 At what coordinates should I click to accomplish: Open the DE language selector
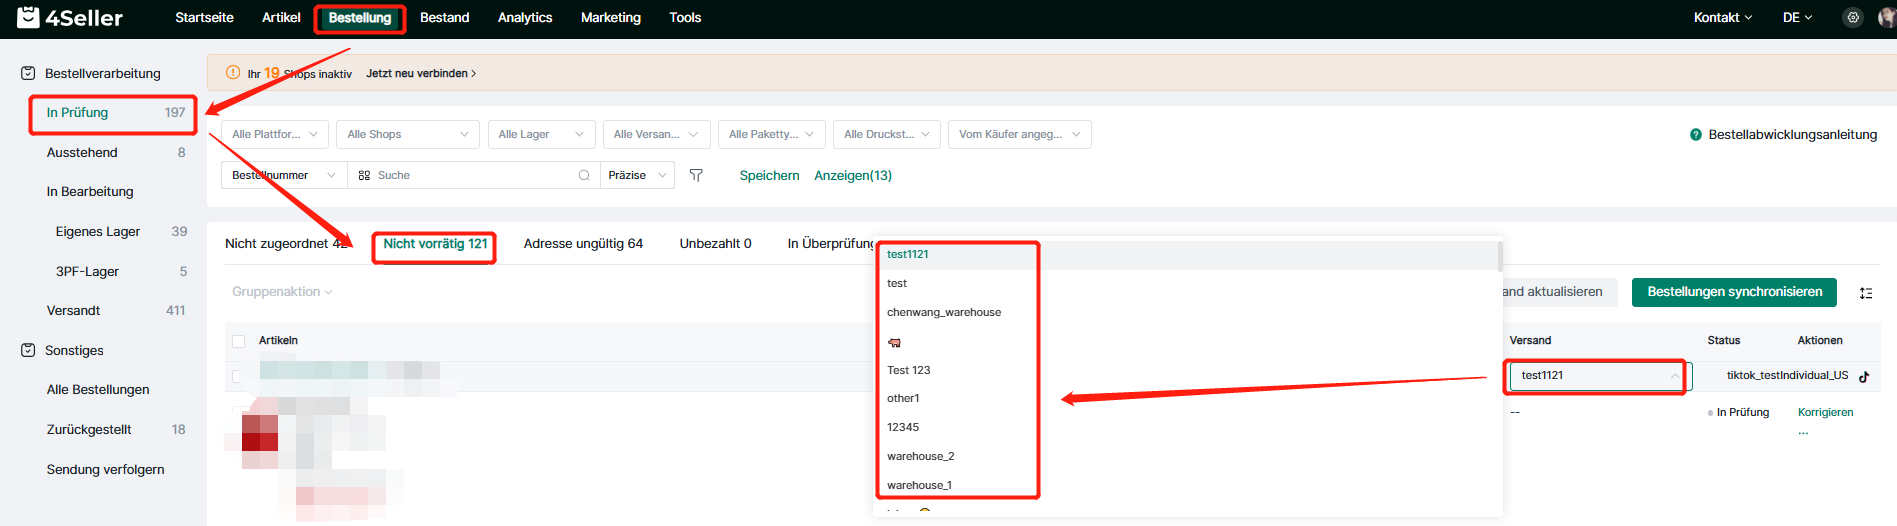1797,17
